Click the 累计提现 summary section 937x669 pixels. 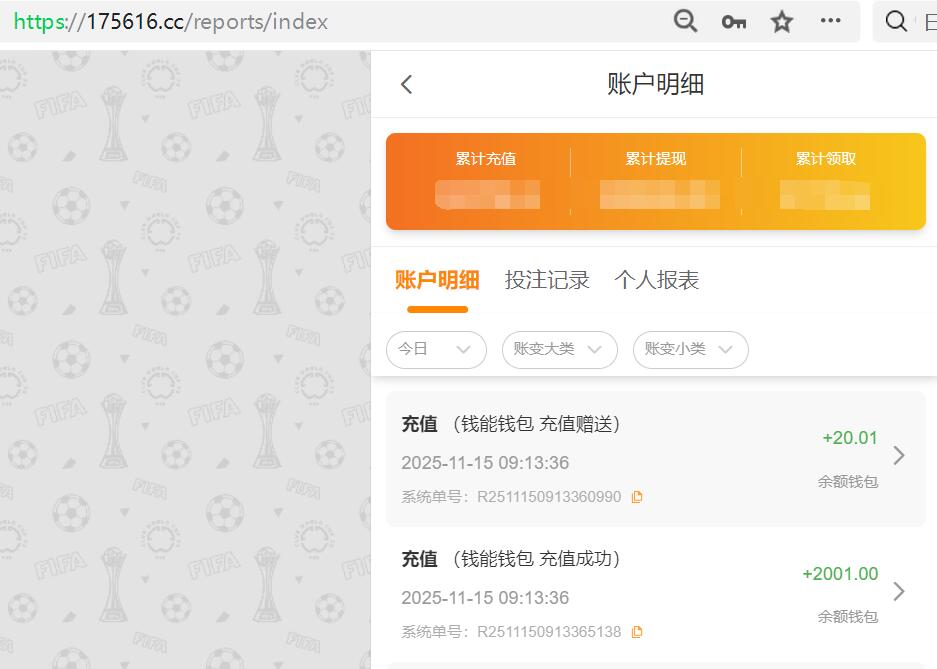point(656,181)
